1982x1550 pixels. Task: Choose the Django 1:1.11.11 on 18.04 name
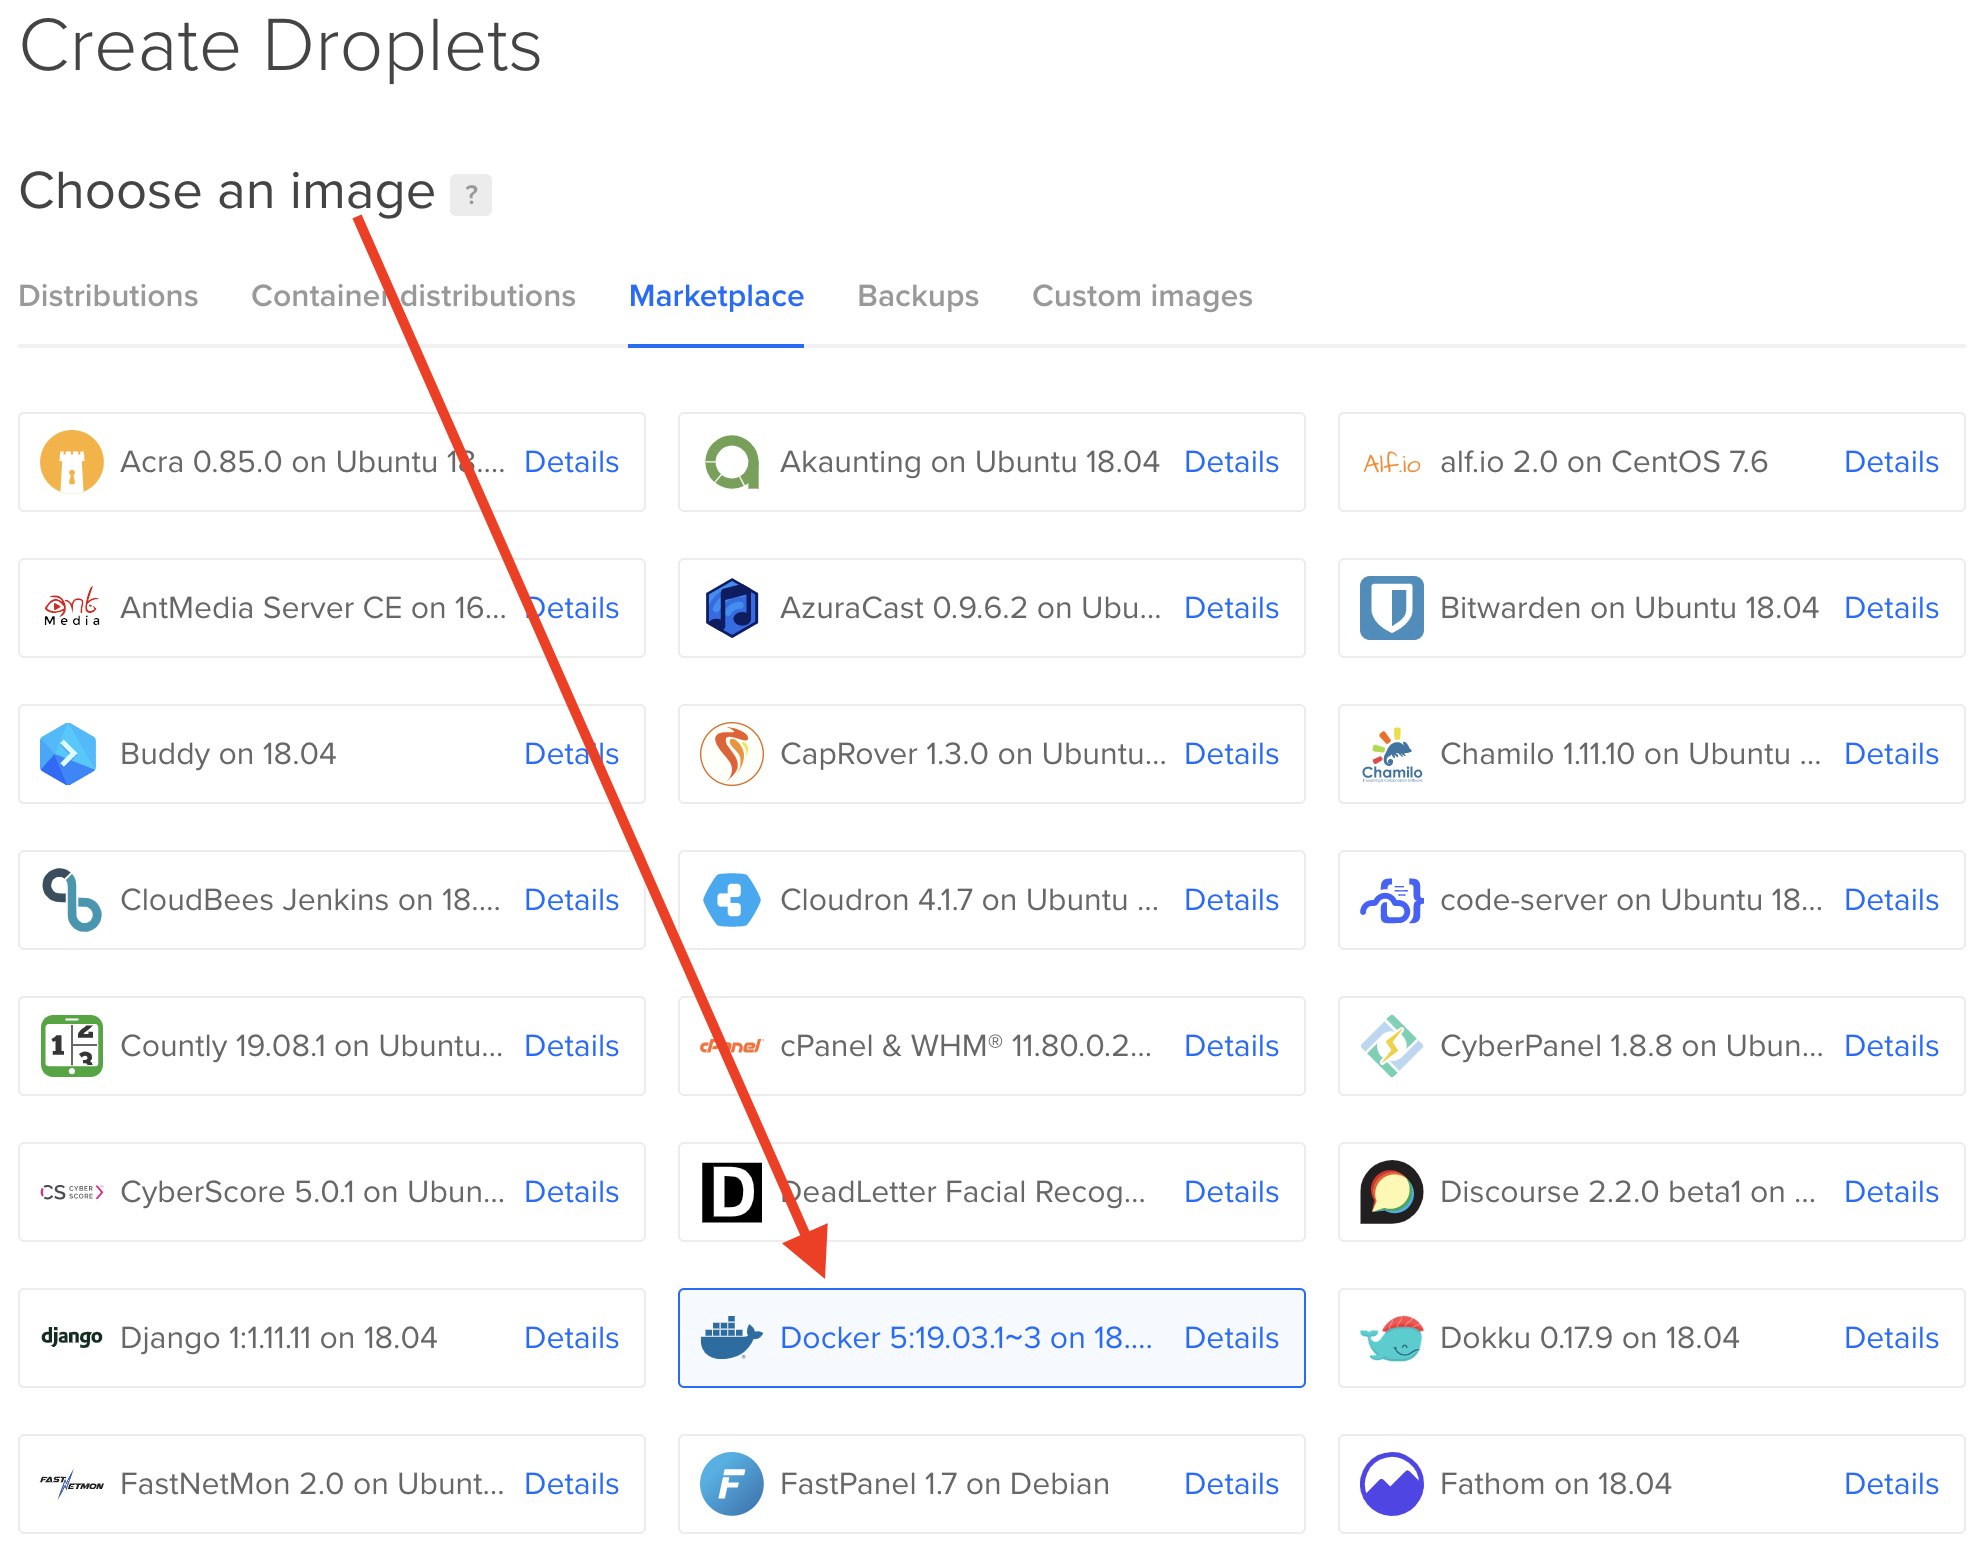click(278, 1338)
